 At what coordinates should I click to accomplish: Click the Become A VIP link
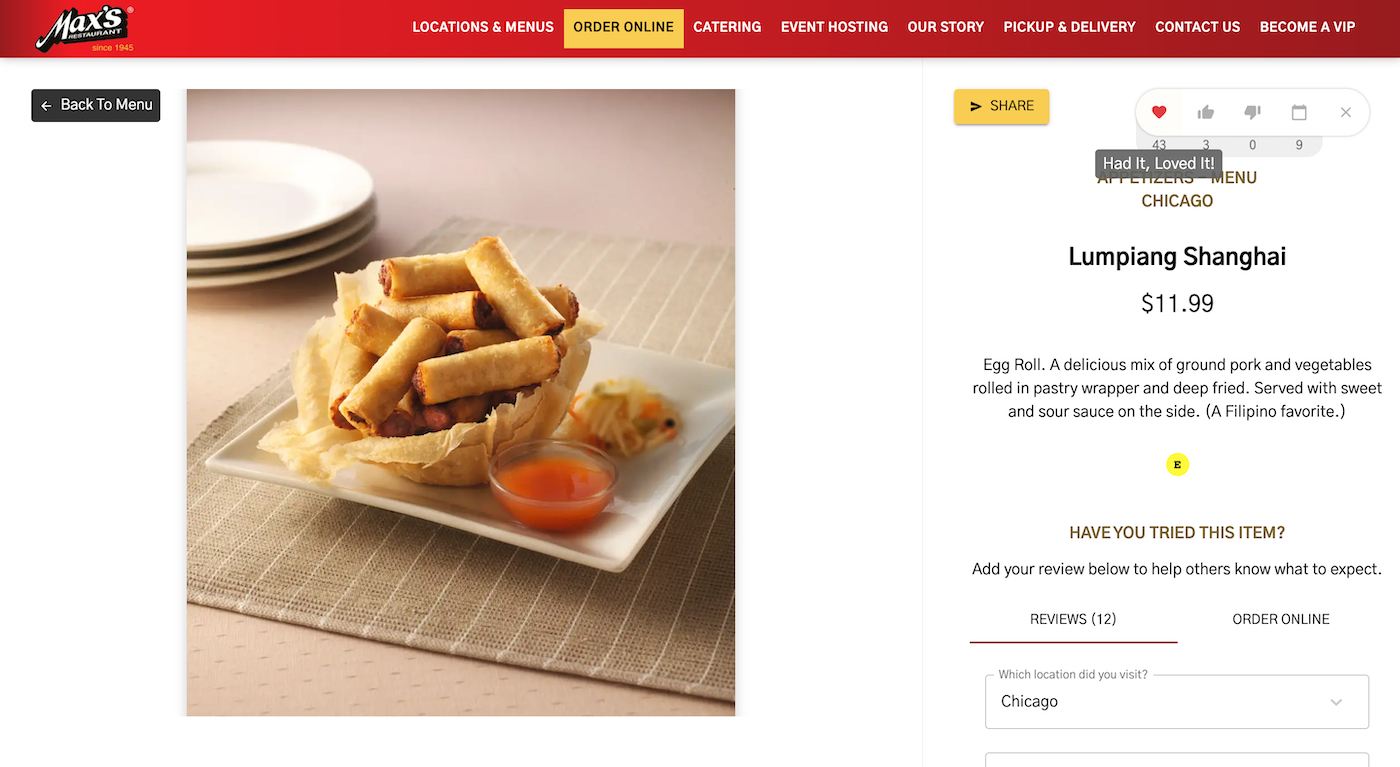(1308, 27)
